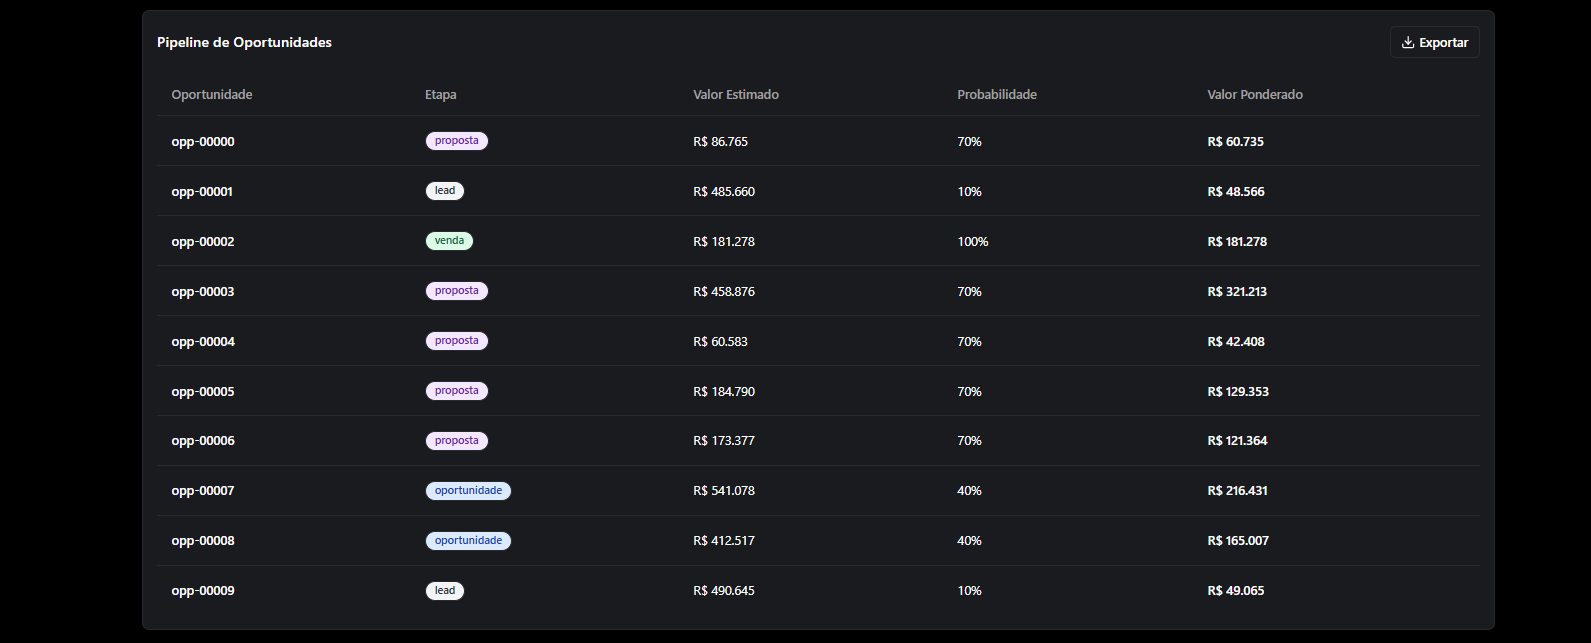Viewport: 1591px width, 643px height.
Task: Open opportunity opp-00000 row
Action: pyautogui.click(x=203, y=142)
